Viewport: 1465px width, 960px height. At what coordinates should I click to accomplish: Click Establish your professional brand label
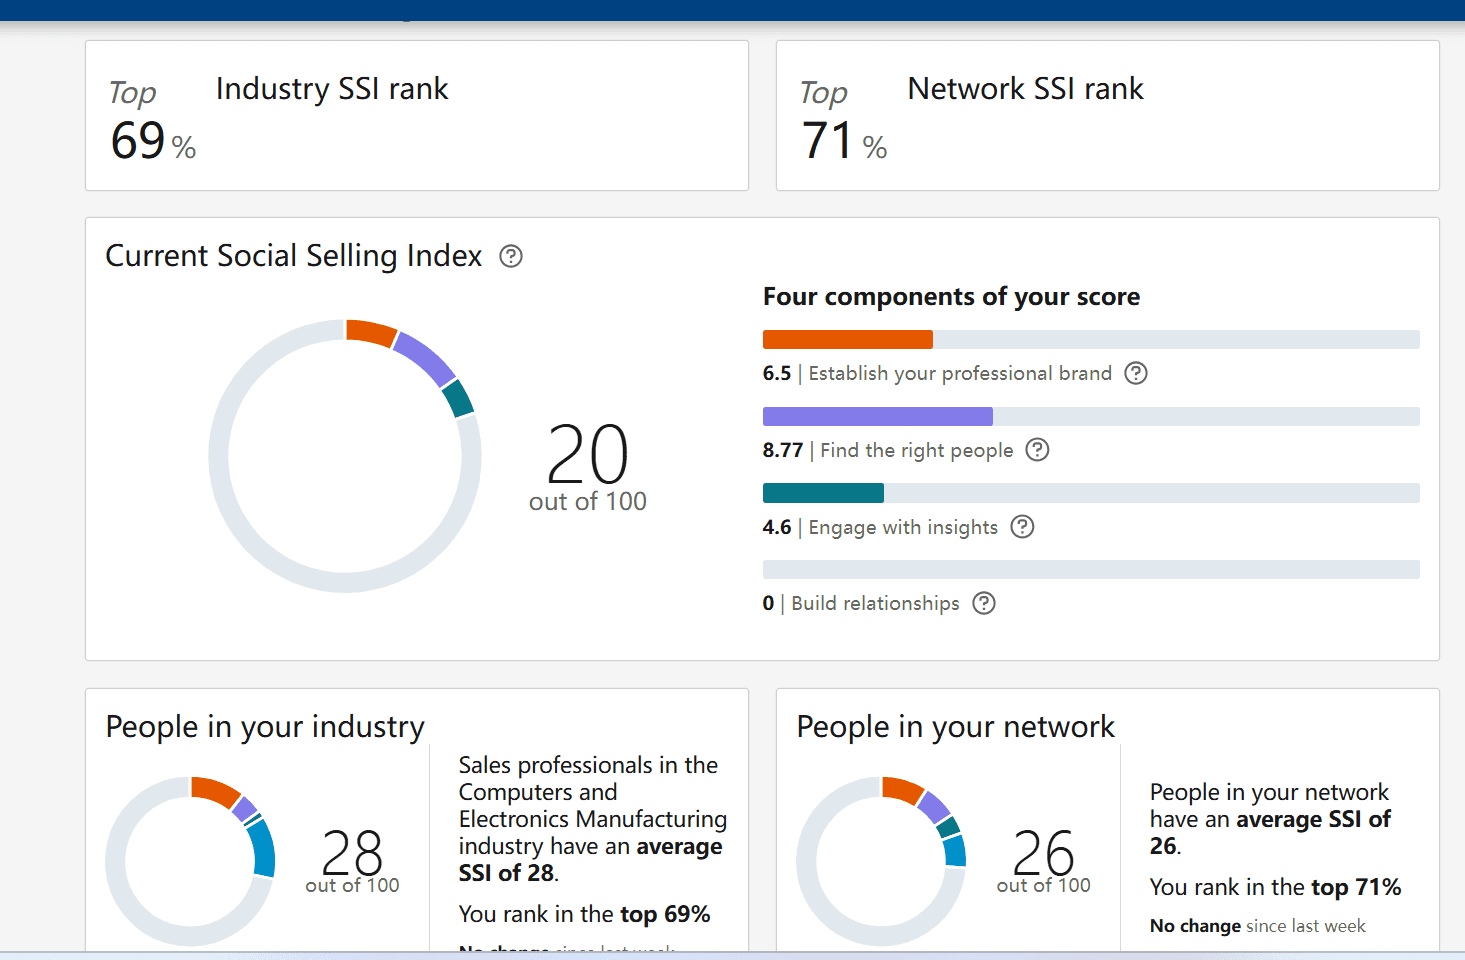tap(960, 373)
